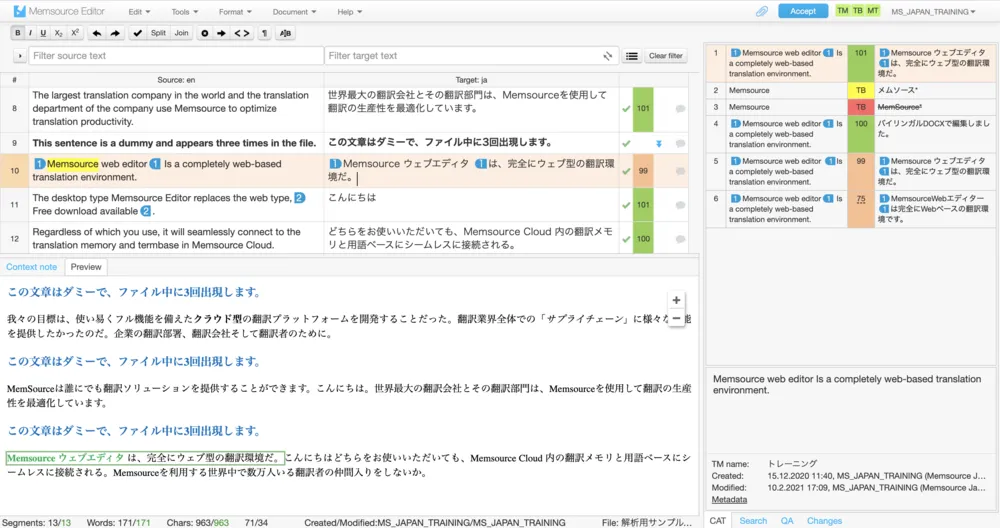The width and height of the screenshot is (1000, 528).
Task: Open the Changes tab
Action: click(x=824, y=521)
